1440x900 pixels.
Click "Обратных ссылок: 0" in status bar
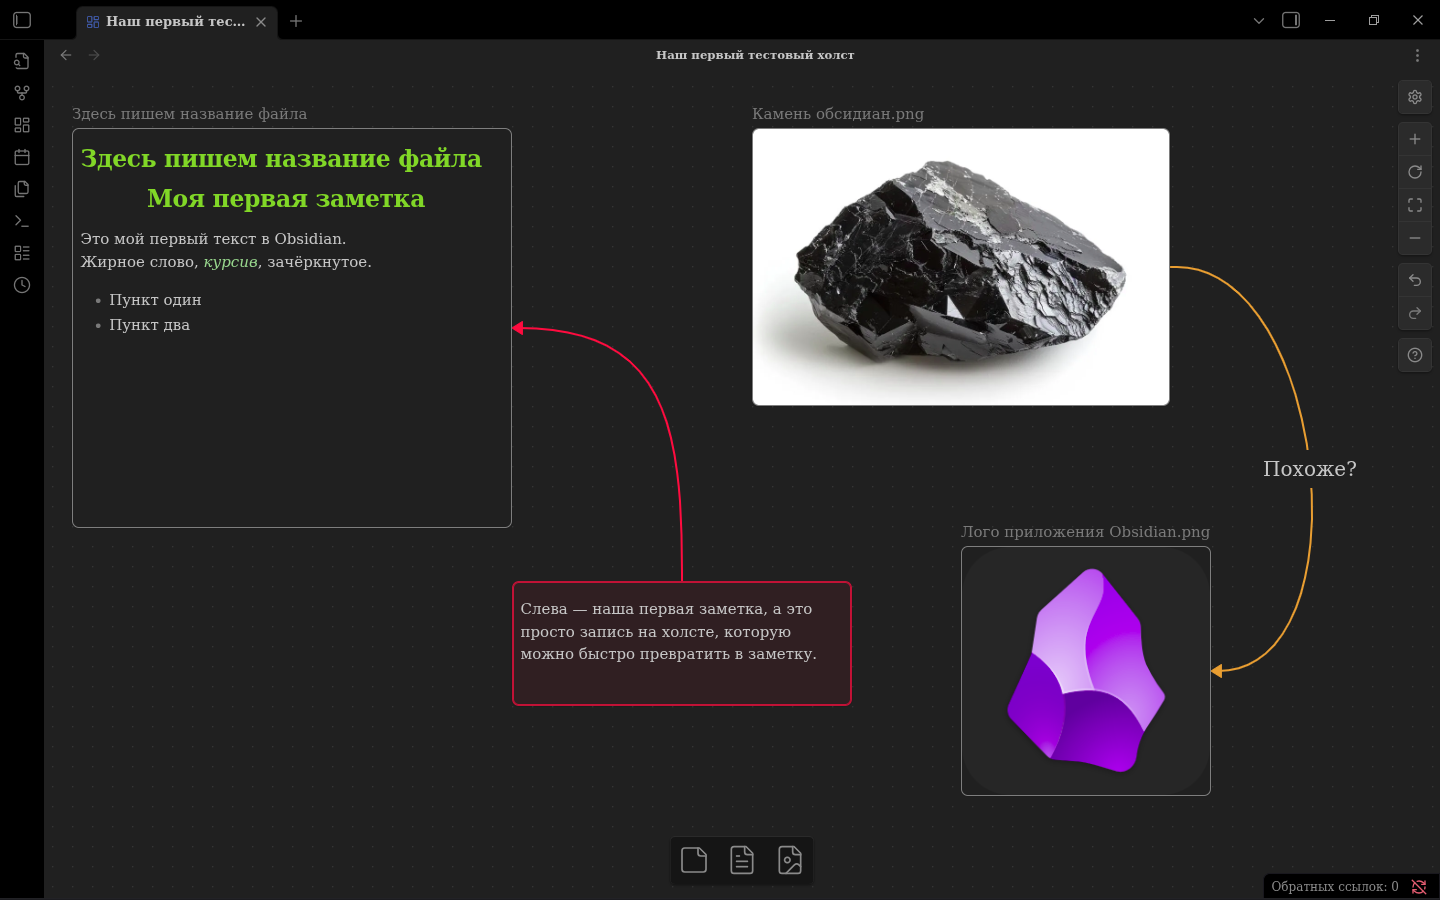coord(1334,887)
